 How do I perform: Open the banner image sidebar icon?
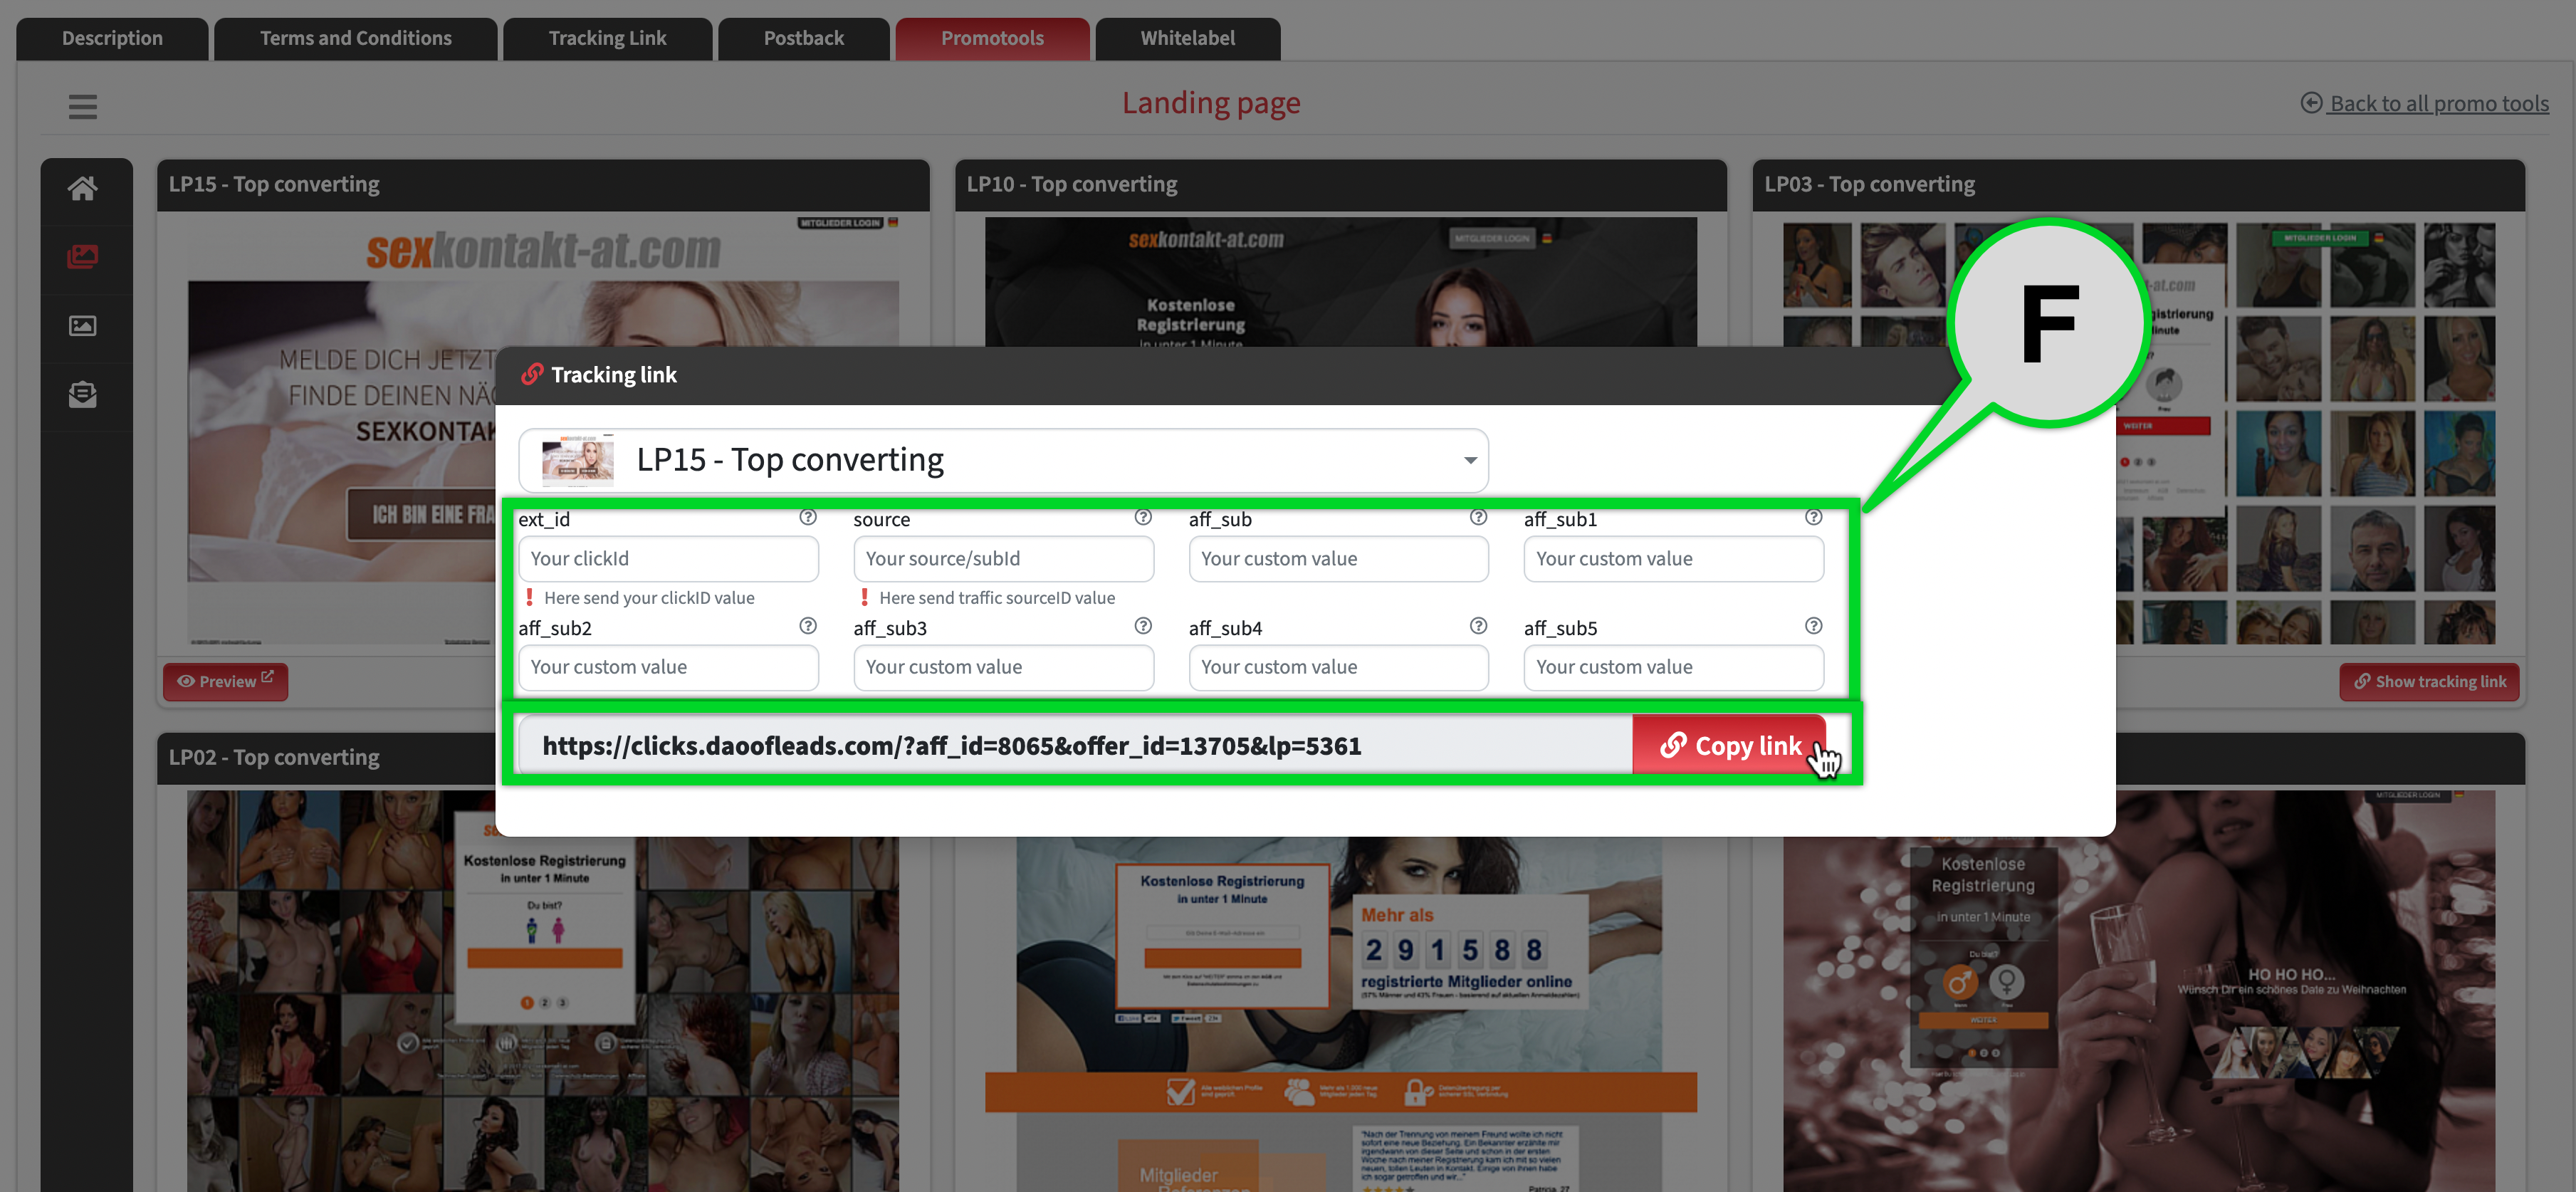[x=82, y=326]
